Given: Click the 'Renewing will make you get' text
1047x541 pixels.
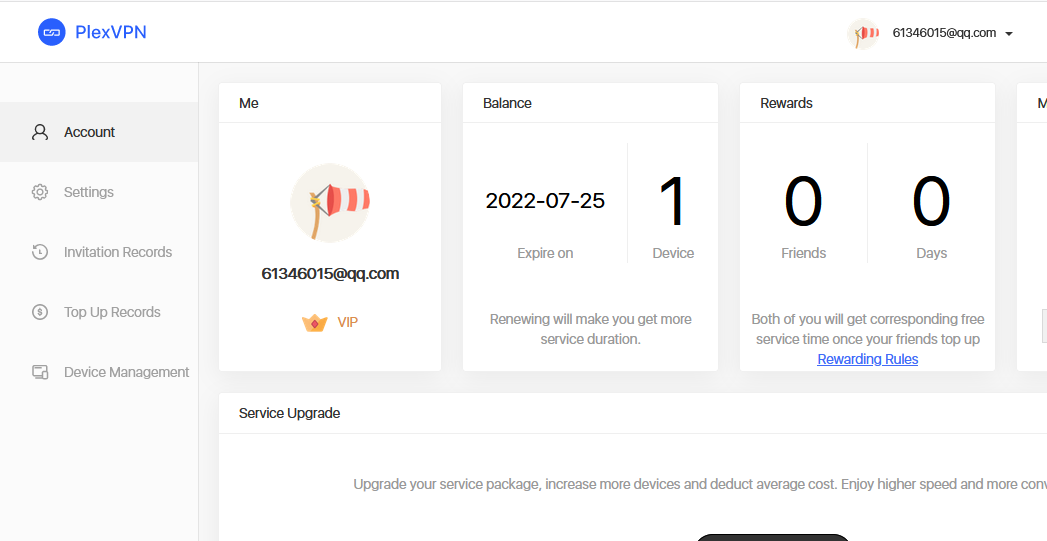Looking at the screenshot, I should pyautogui.click(x=590, y=329).
